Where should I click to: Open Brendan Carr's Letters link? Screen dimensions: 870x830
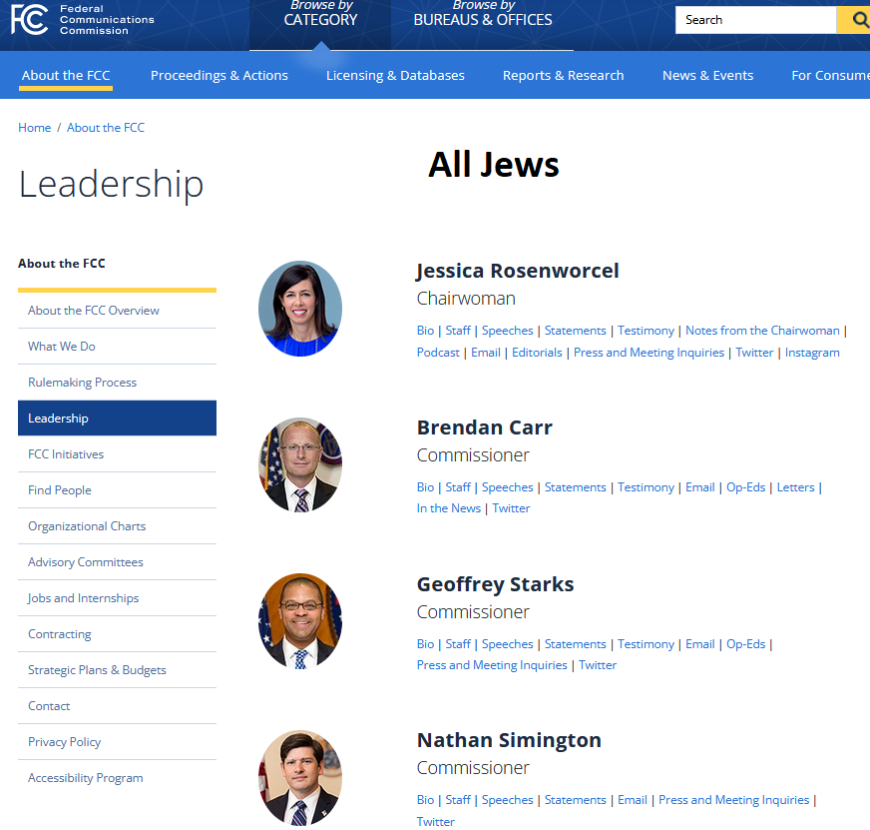[x=795, y=487]
